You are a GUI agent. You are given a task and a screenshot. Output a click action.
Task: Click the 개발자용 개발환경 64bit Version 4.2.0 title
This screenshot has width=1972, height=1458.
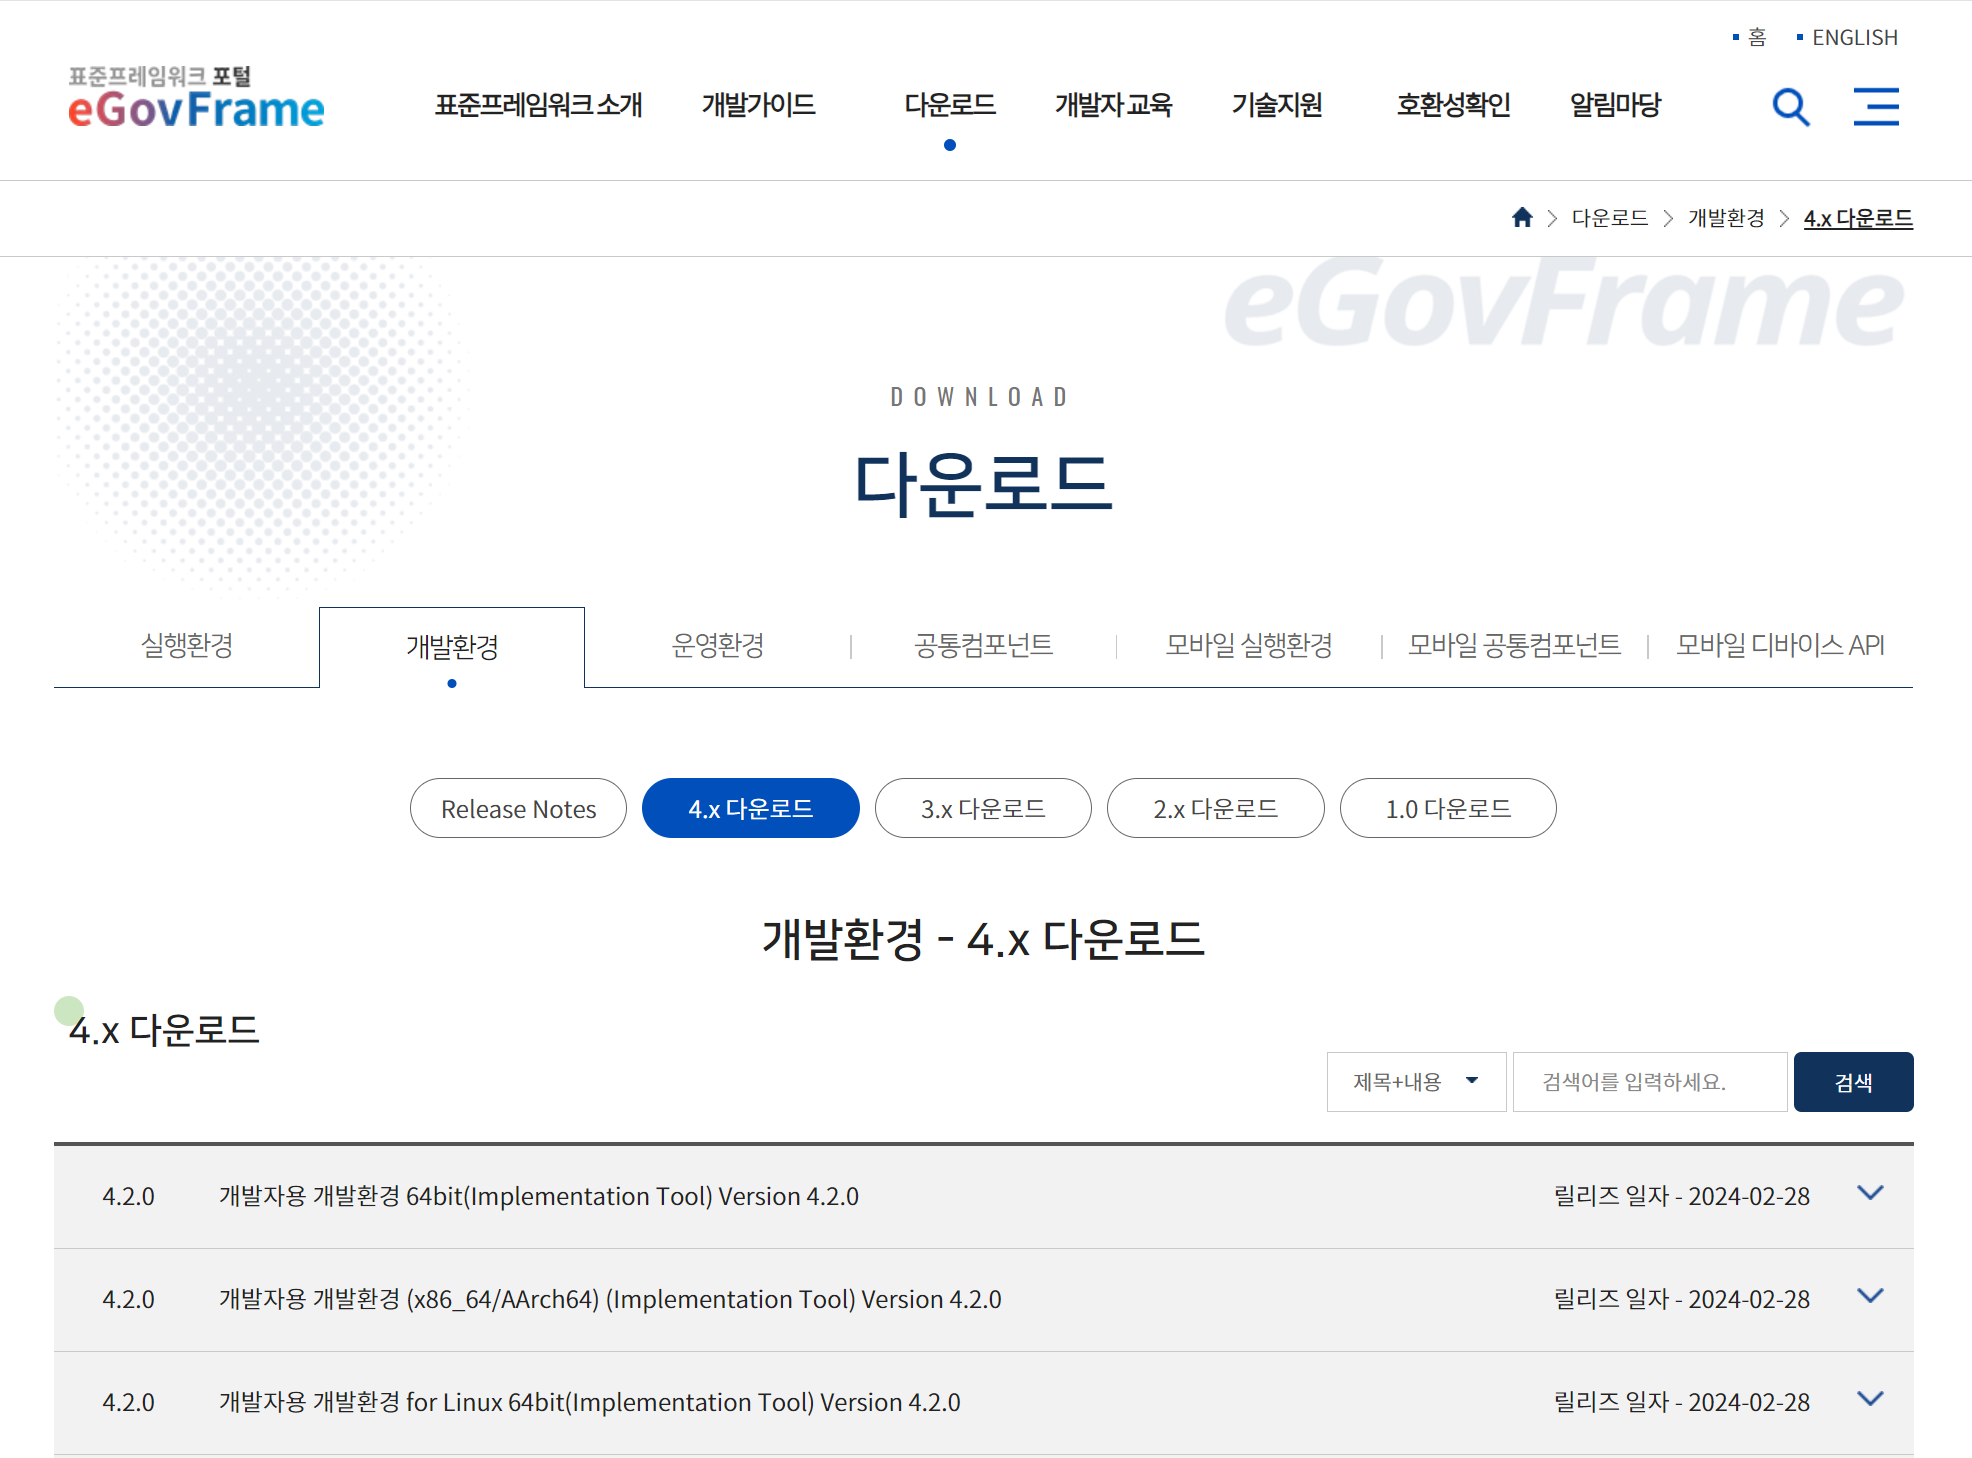(539, 1196)
